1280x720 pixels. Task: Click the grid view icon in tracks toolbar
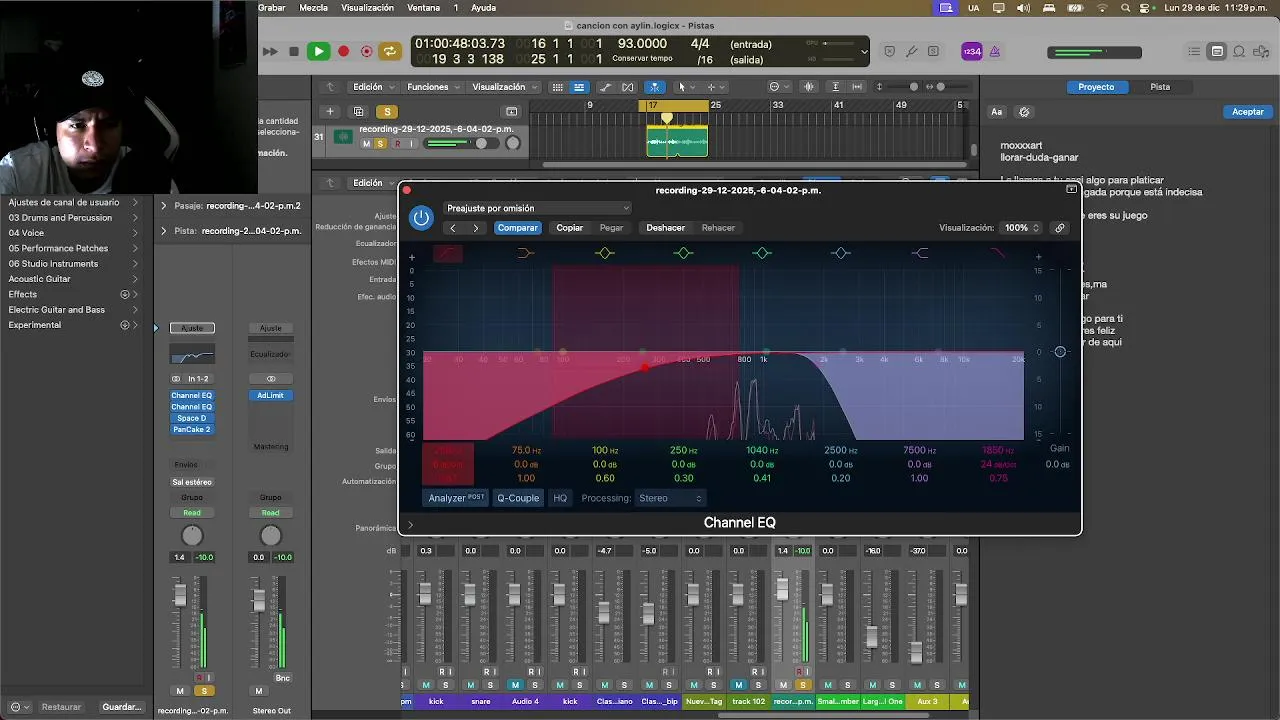[x=558, y=87]
